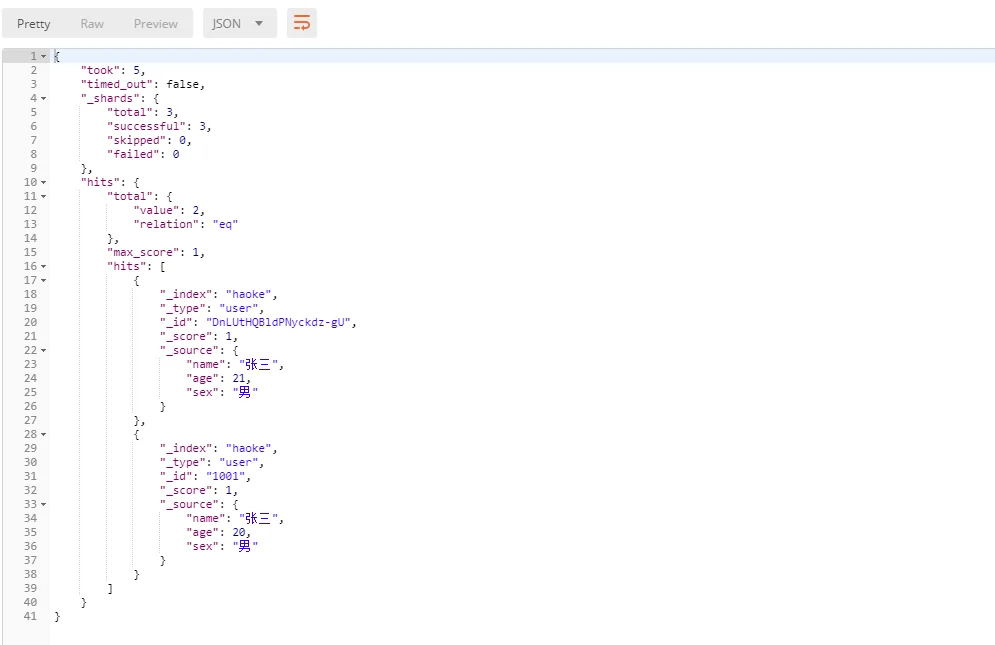Click age value 21
Image resolution: width=995 pixels, height=645 pixels.
coord(239,378)
